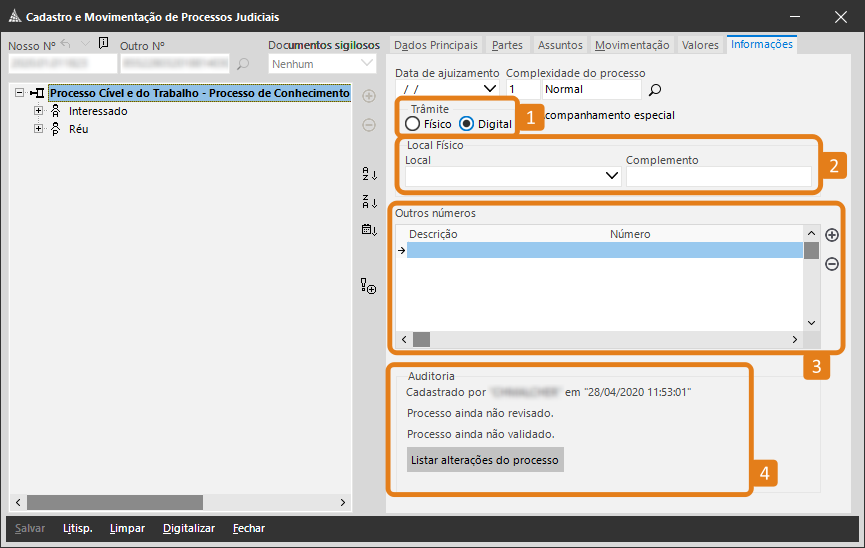Expand the Interessado tree node

click(x=39, y=111)
